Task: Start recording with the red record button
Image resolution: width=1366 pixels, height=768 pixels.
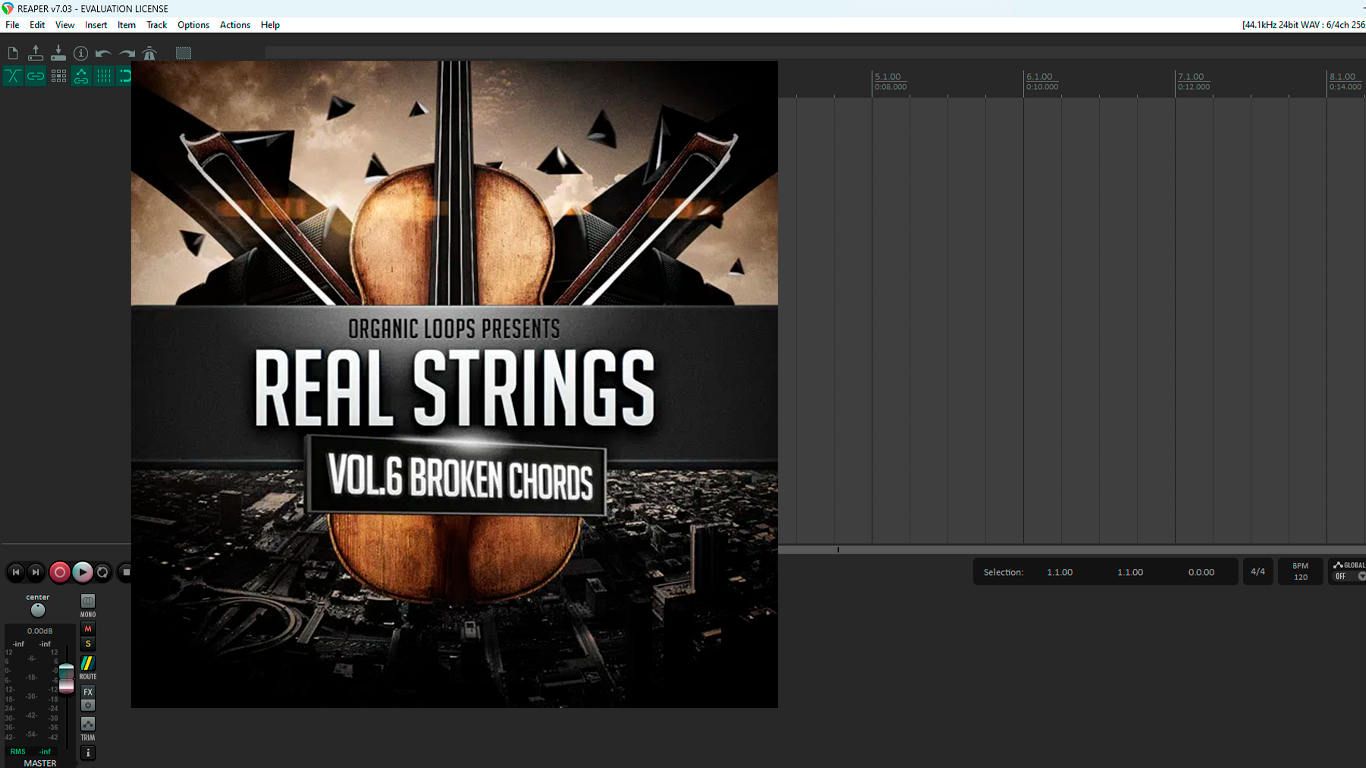Action: click(x=60, y=572)
